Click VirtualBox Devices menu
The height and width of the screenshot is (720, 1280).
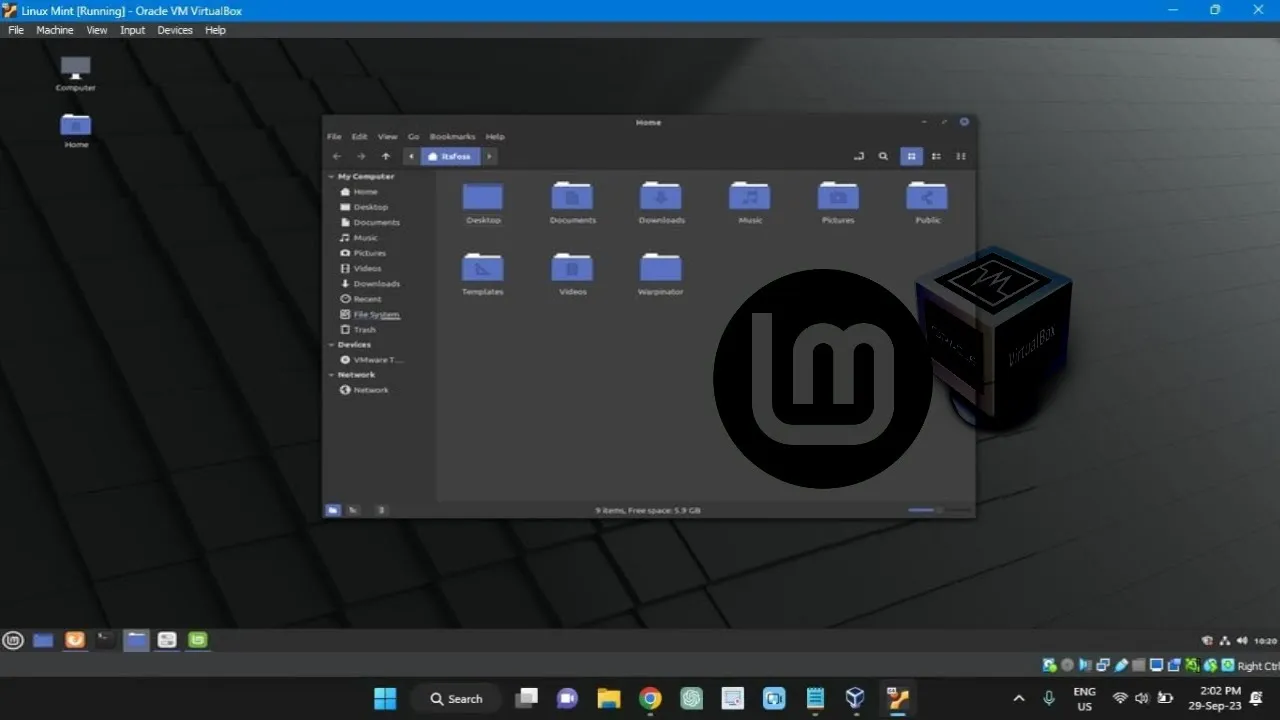tap(175, 30)
